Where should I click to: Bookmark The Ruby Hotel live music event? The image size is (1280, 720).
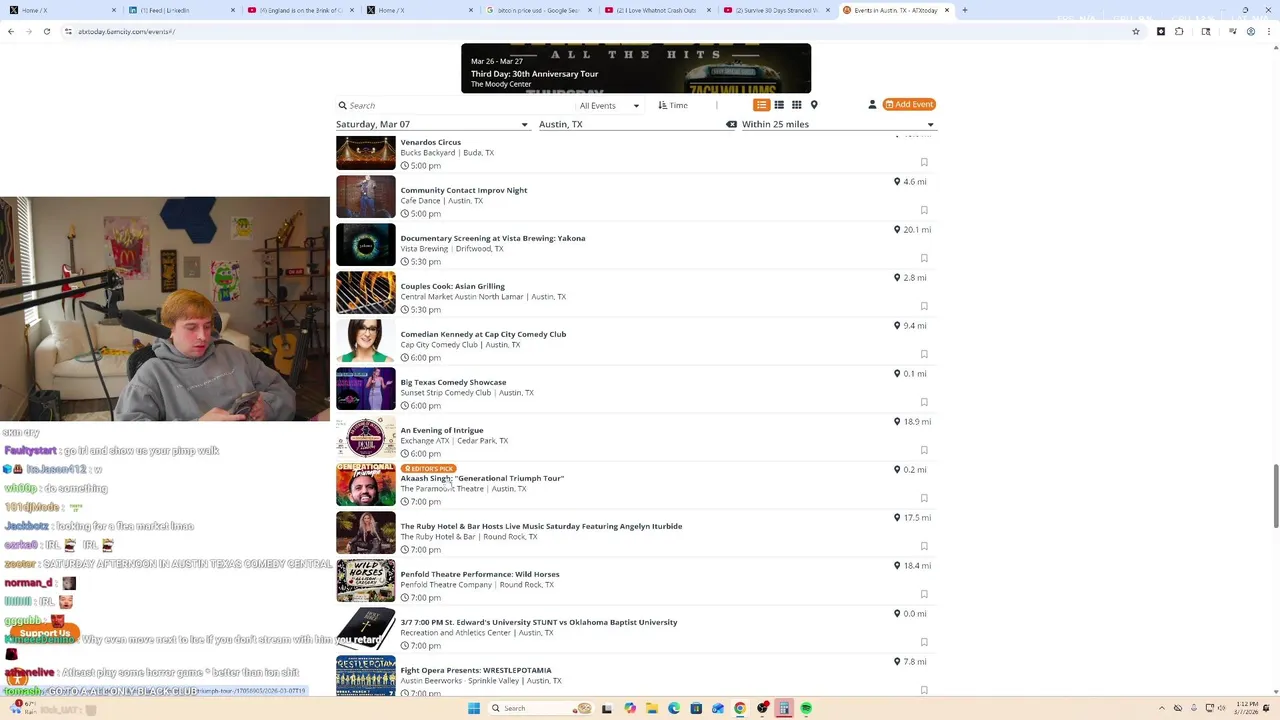924,546
